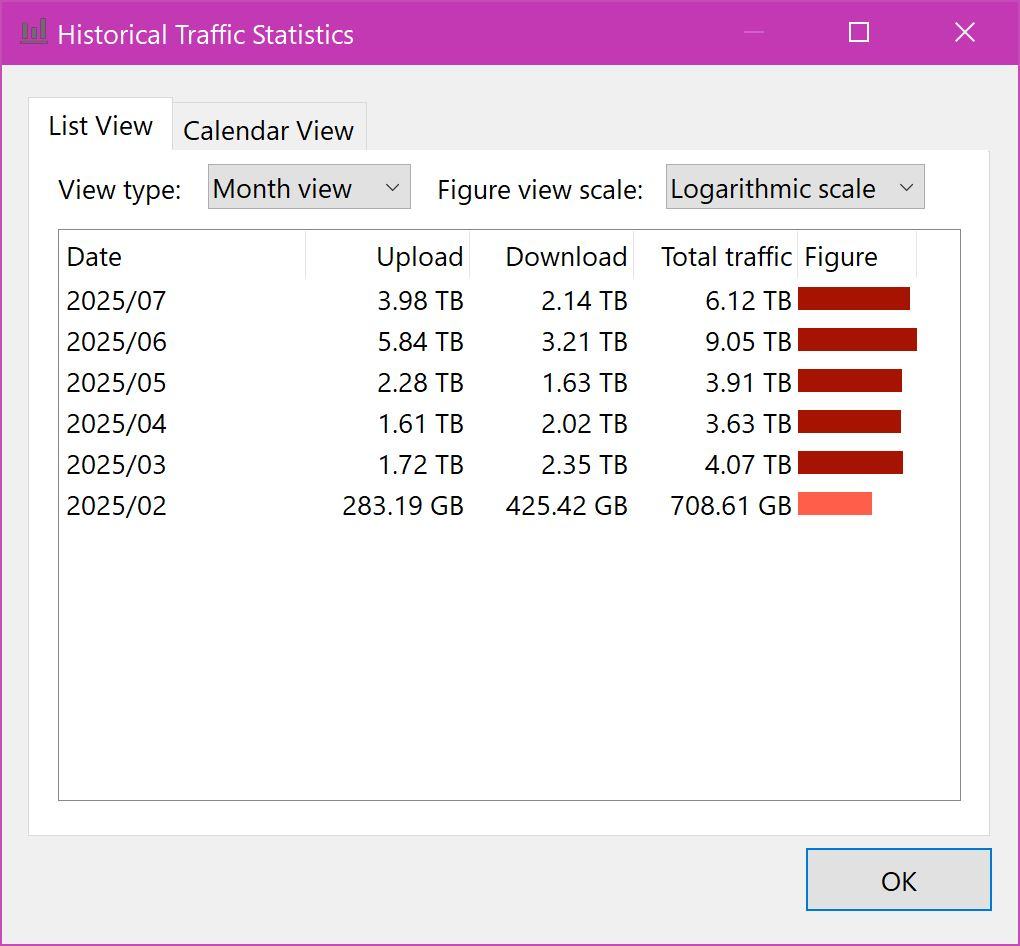Expand the Figure view scale dropdown
1020x946 pixels.
(x=794, y=188)
